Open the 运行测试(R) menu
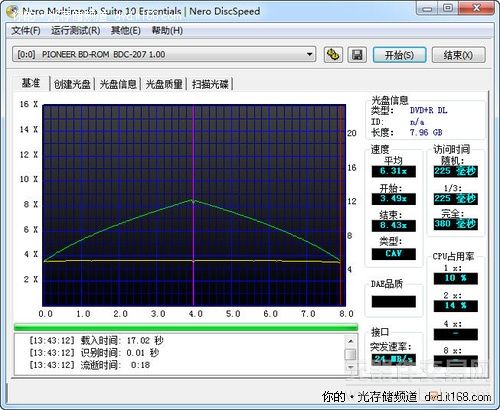Image resolution: width=500 pixels, height=410 pixels. point(76,31)
